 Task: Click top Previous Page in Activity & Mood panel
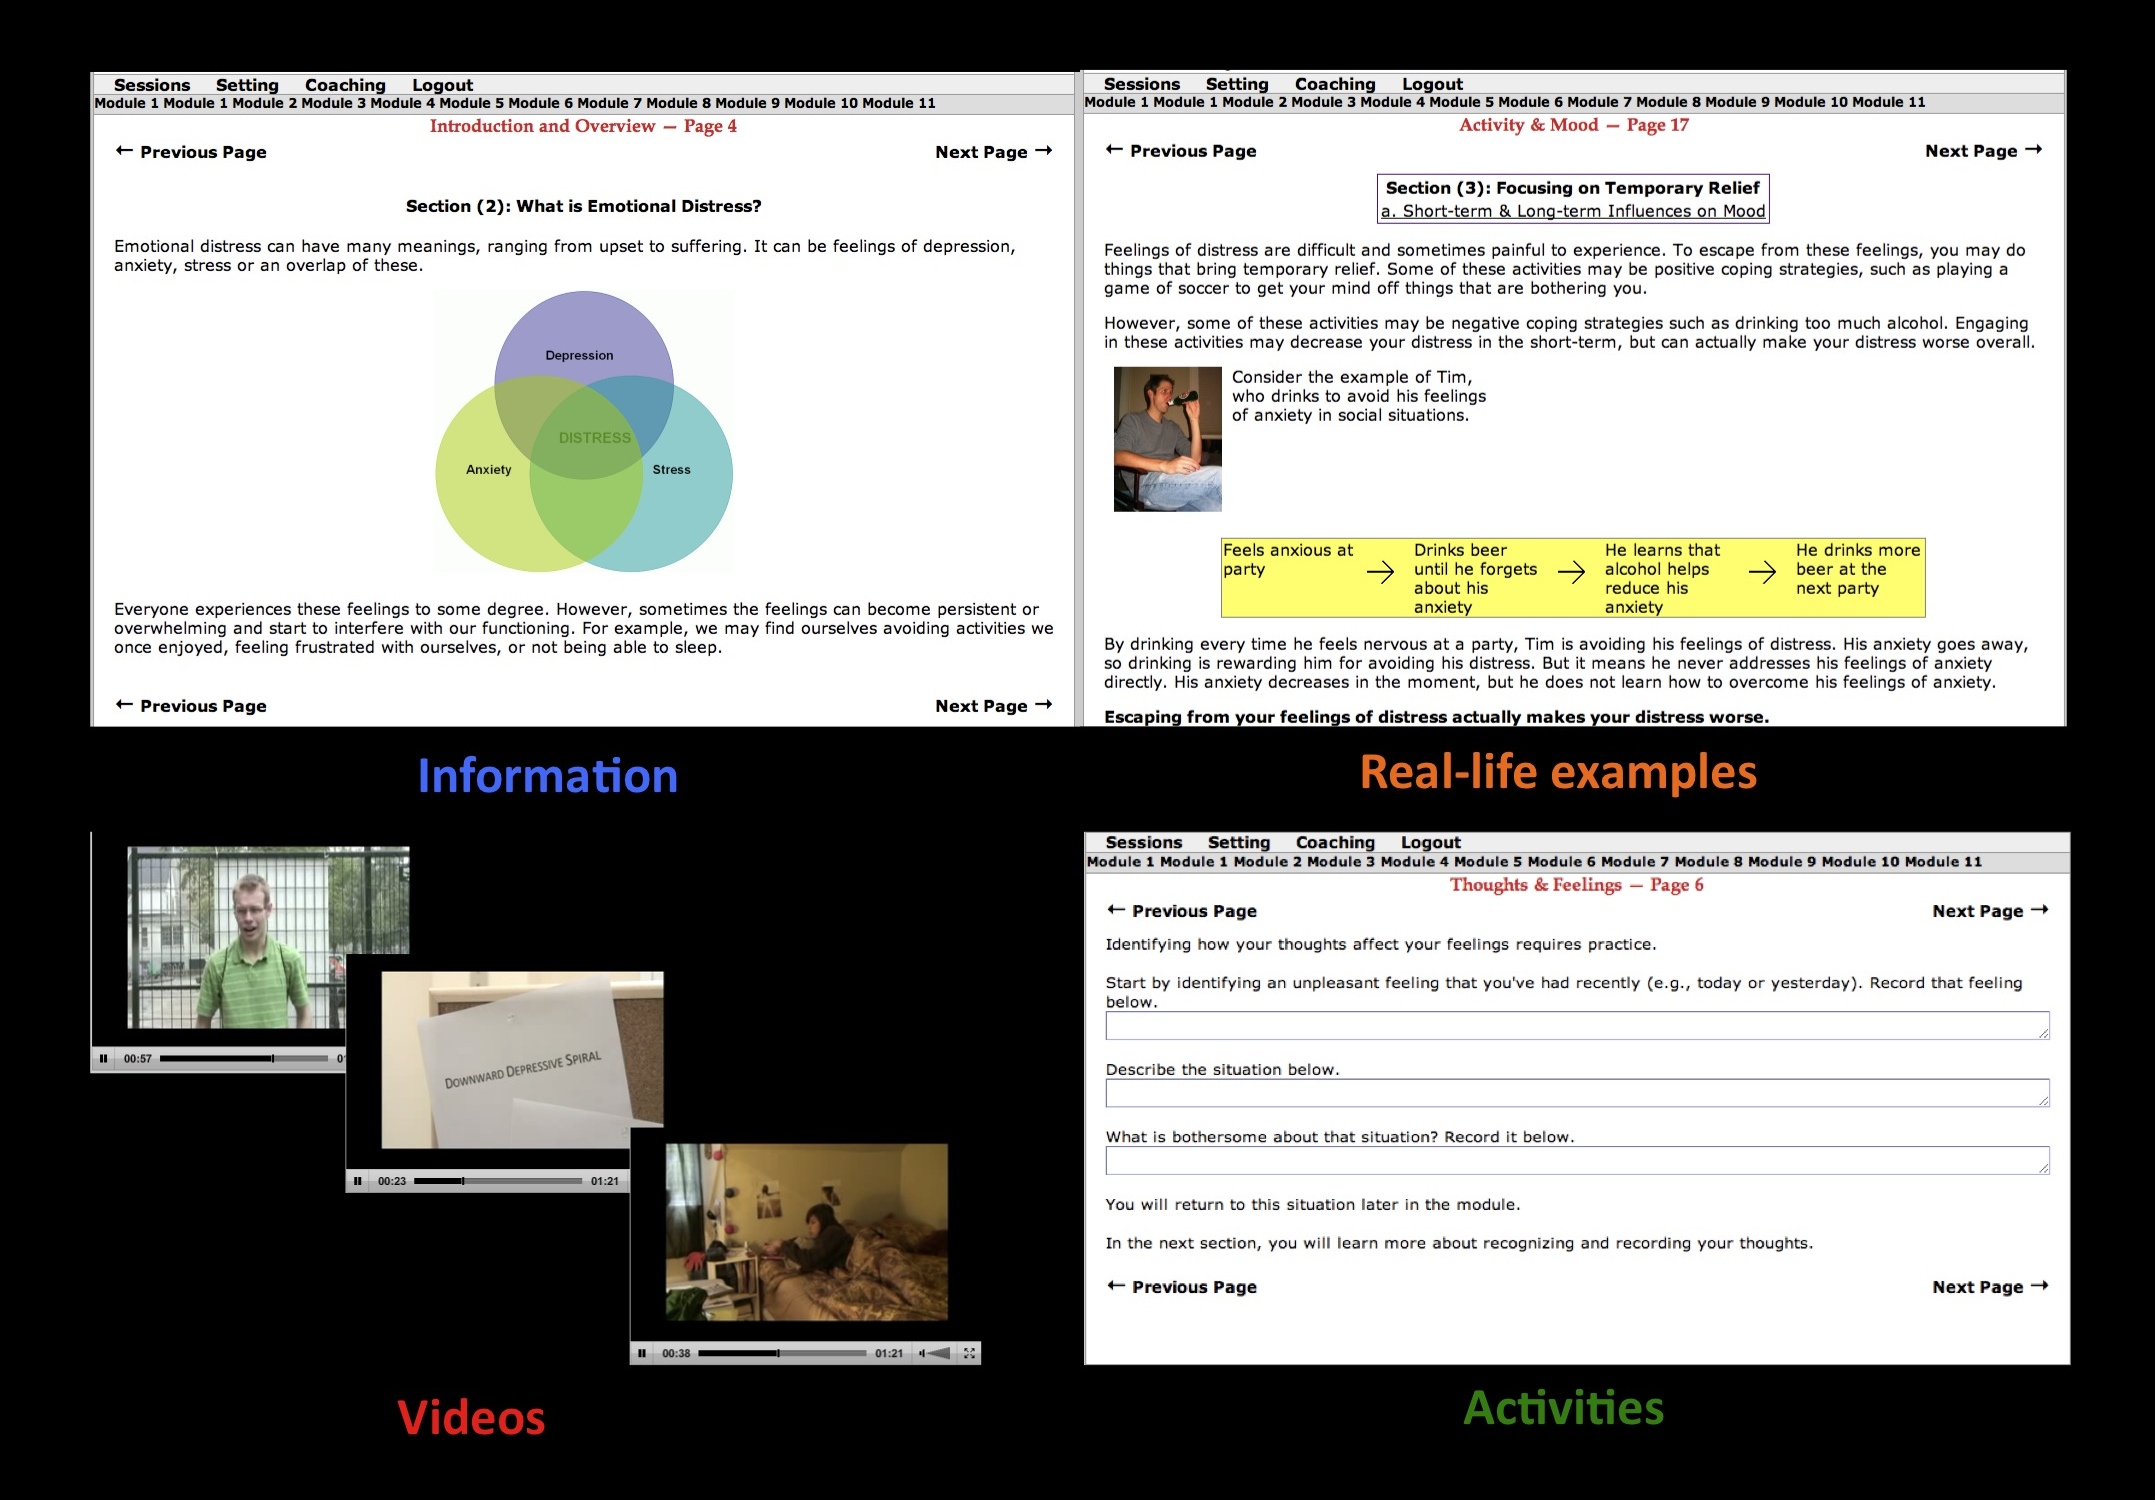point(1181,150)
